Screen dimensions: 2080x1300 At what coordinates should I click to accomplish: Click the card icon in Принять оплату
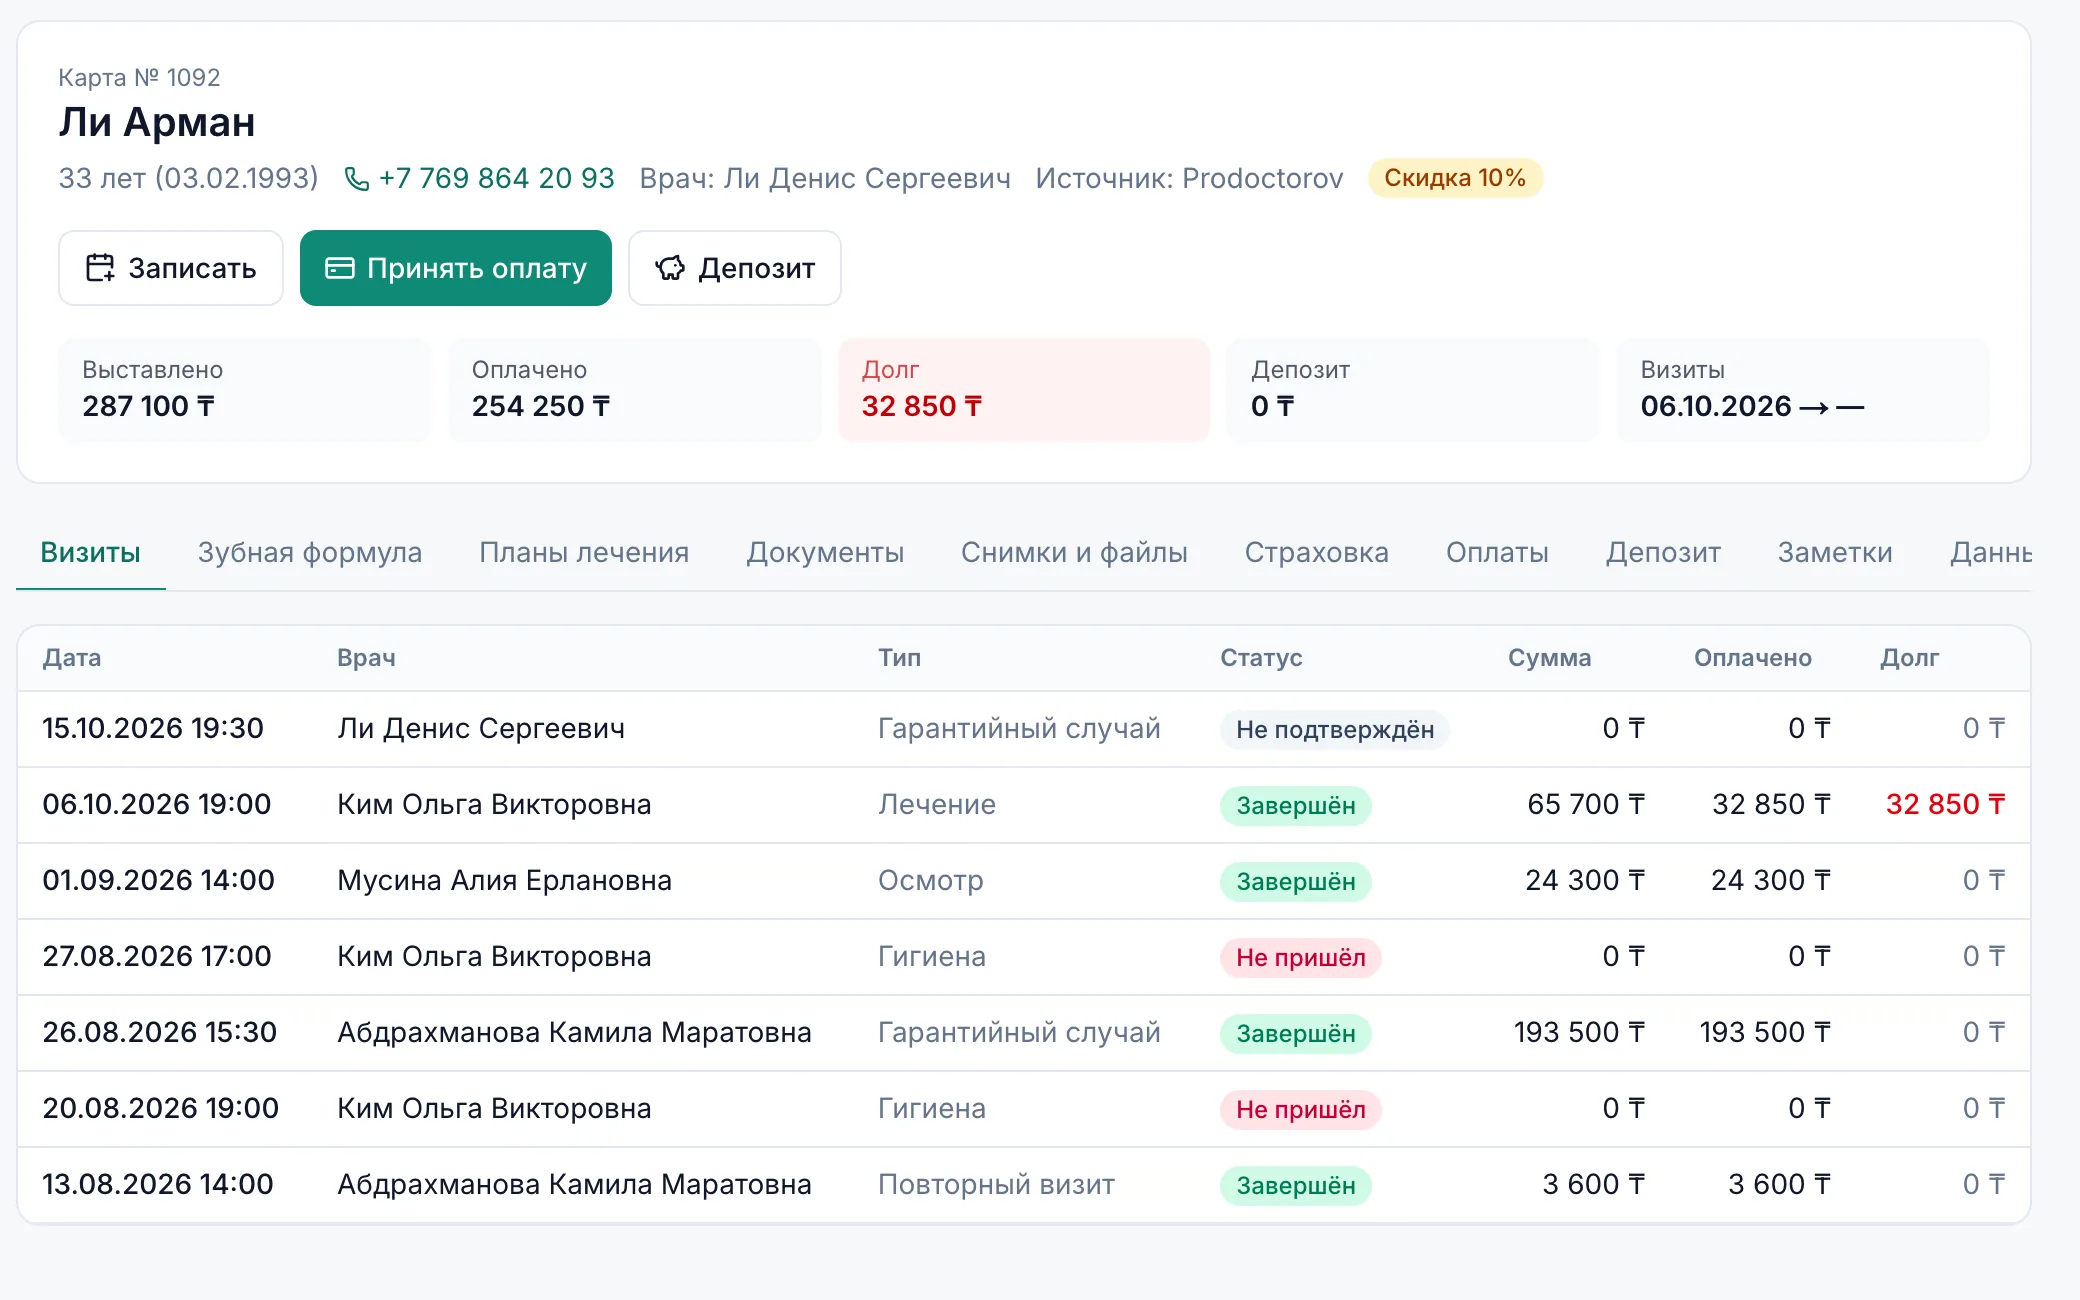click(x=340, y=268)
